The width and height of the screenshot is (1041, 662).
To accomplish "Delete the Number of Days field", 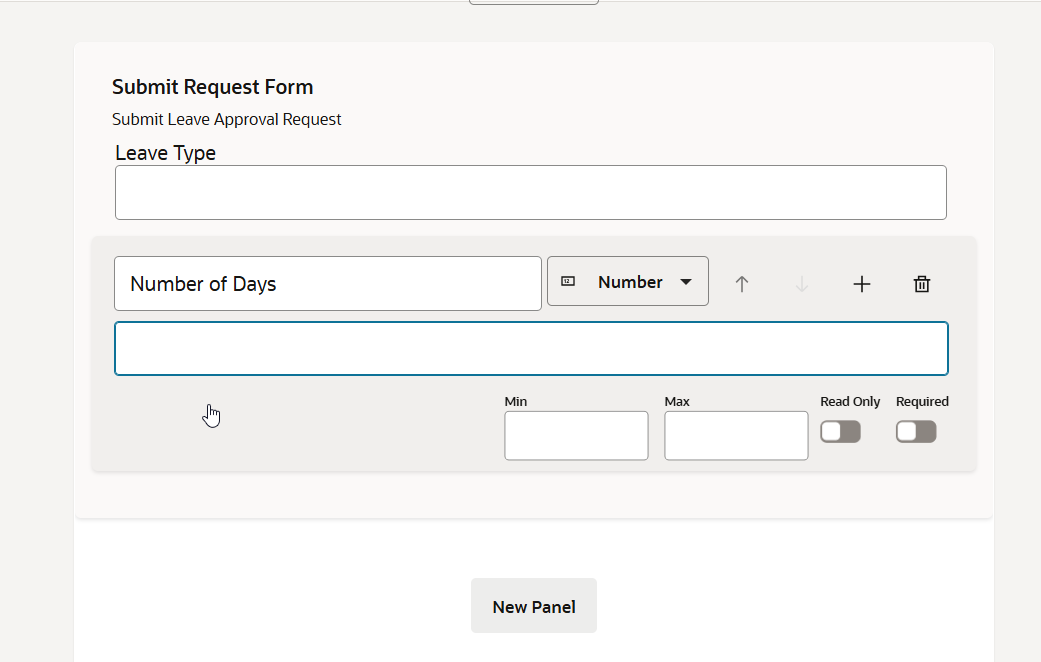I will pyautogui.click(x=922, y=284).
